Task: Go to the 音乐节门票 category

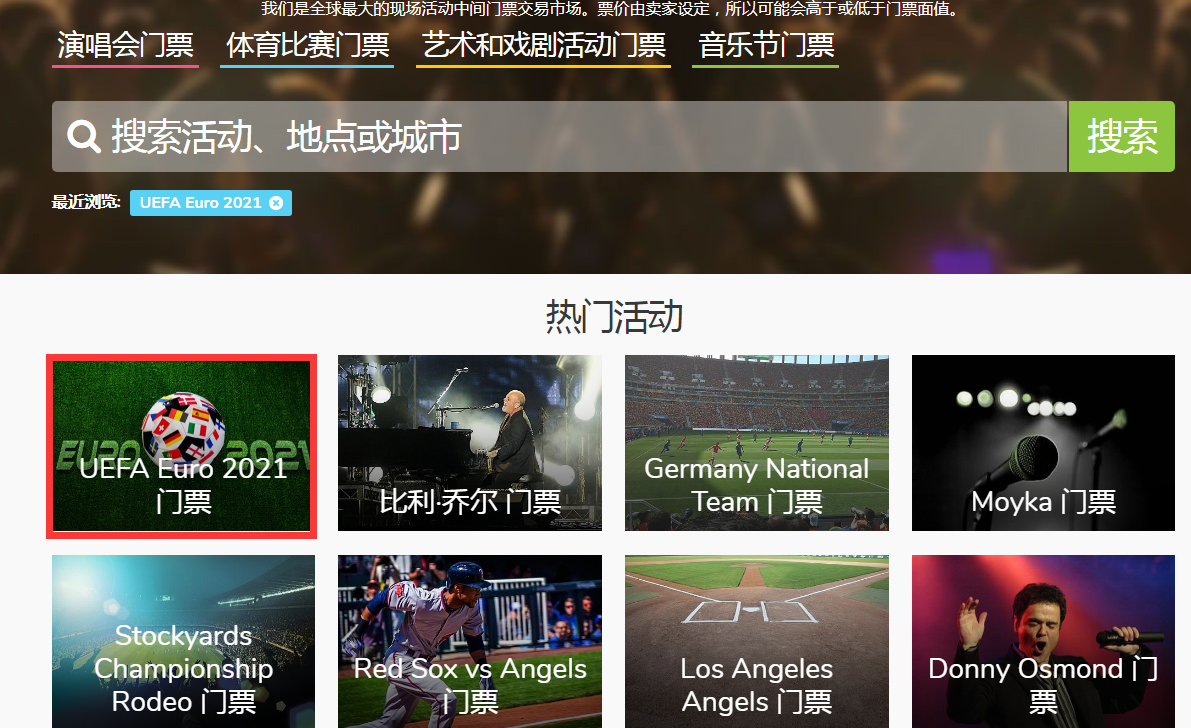Action: (765, 46)
